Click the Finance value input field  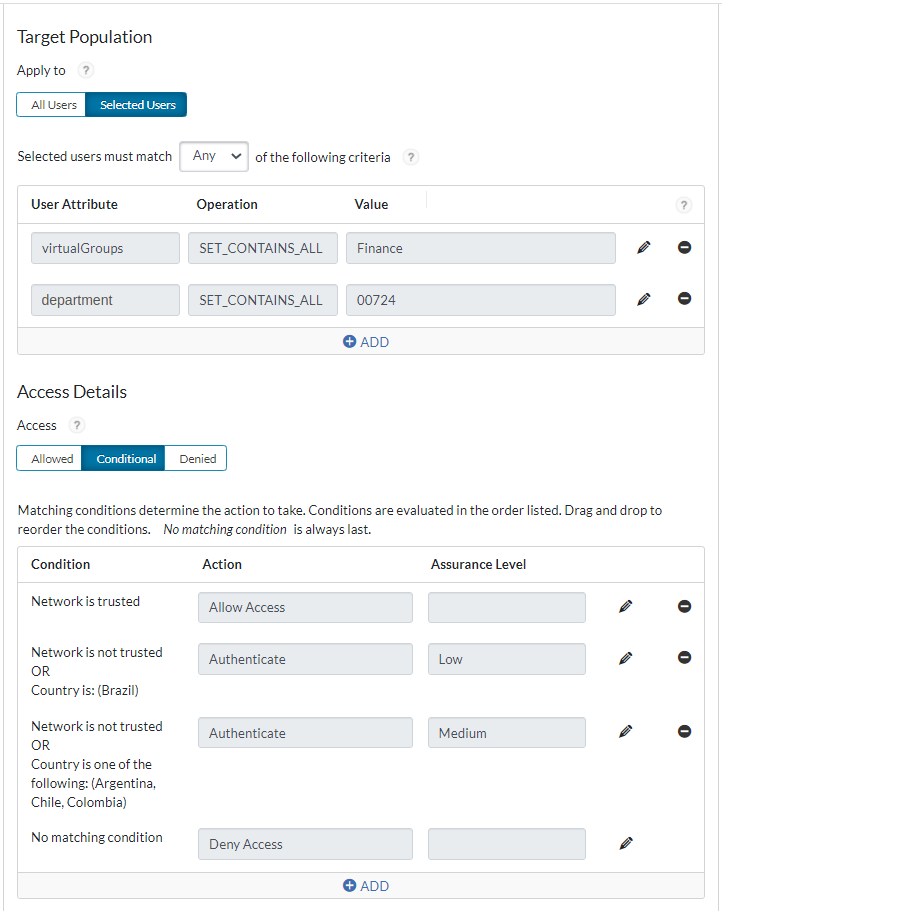(480, 247)
